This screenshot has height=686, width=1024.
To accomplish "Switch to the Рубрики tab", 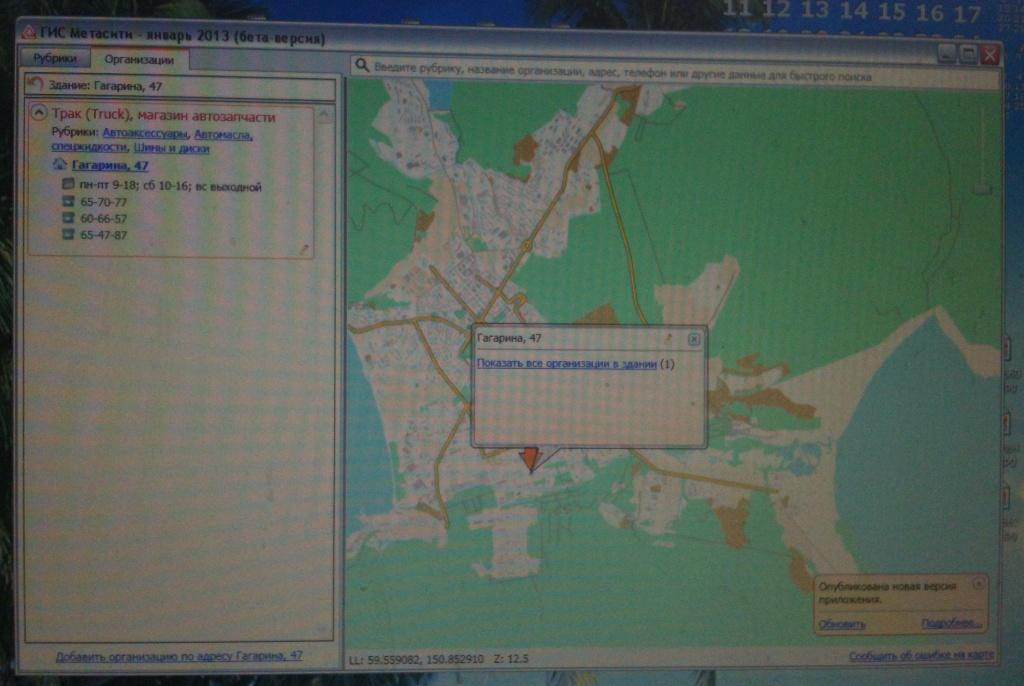I will (55, 59).
